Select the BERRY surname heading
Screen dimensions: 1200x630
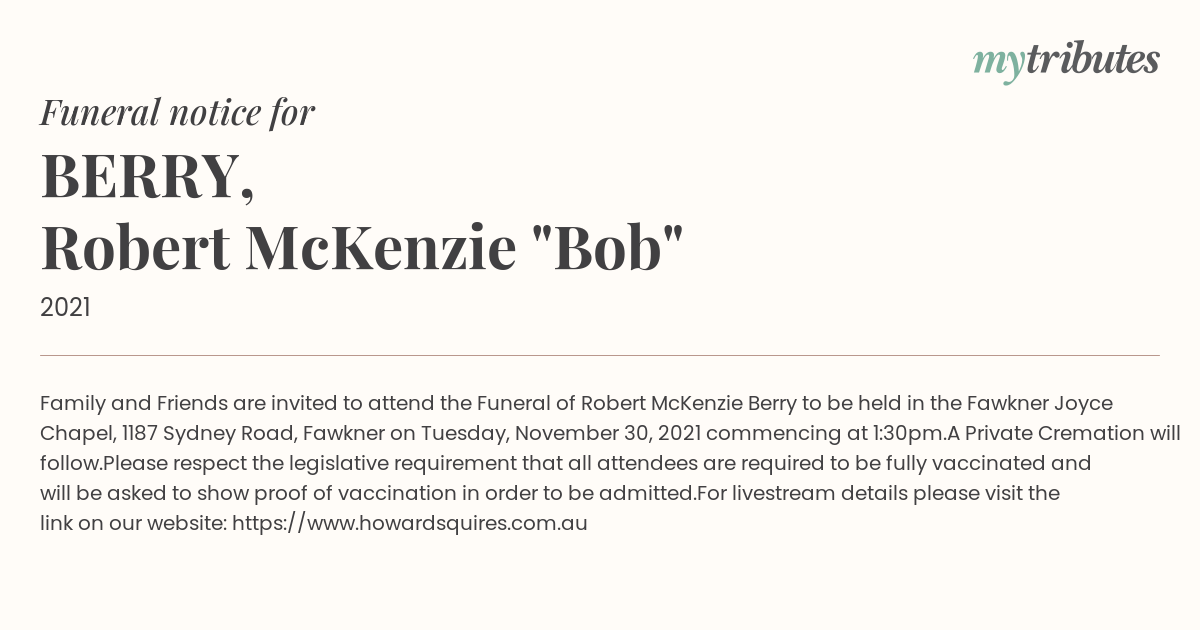click(x=148, y=176)
